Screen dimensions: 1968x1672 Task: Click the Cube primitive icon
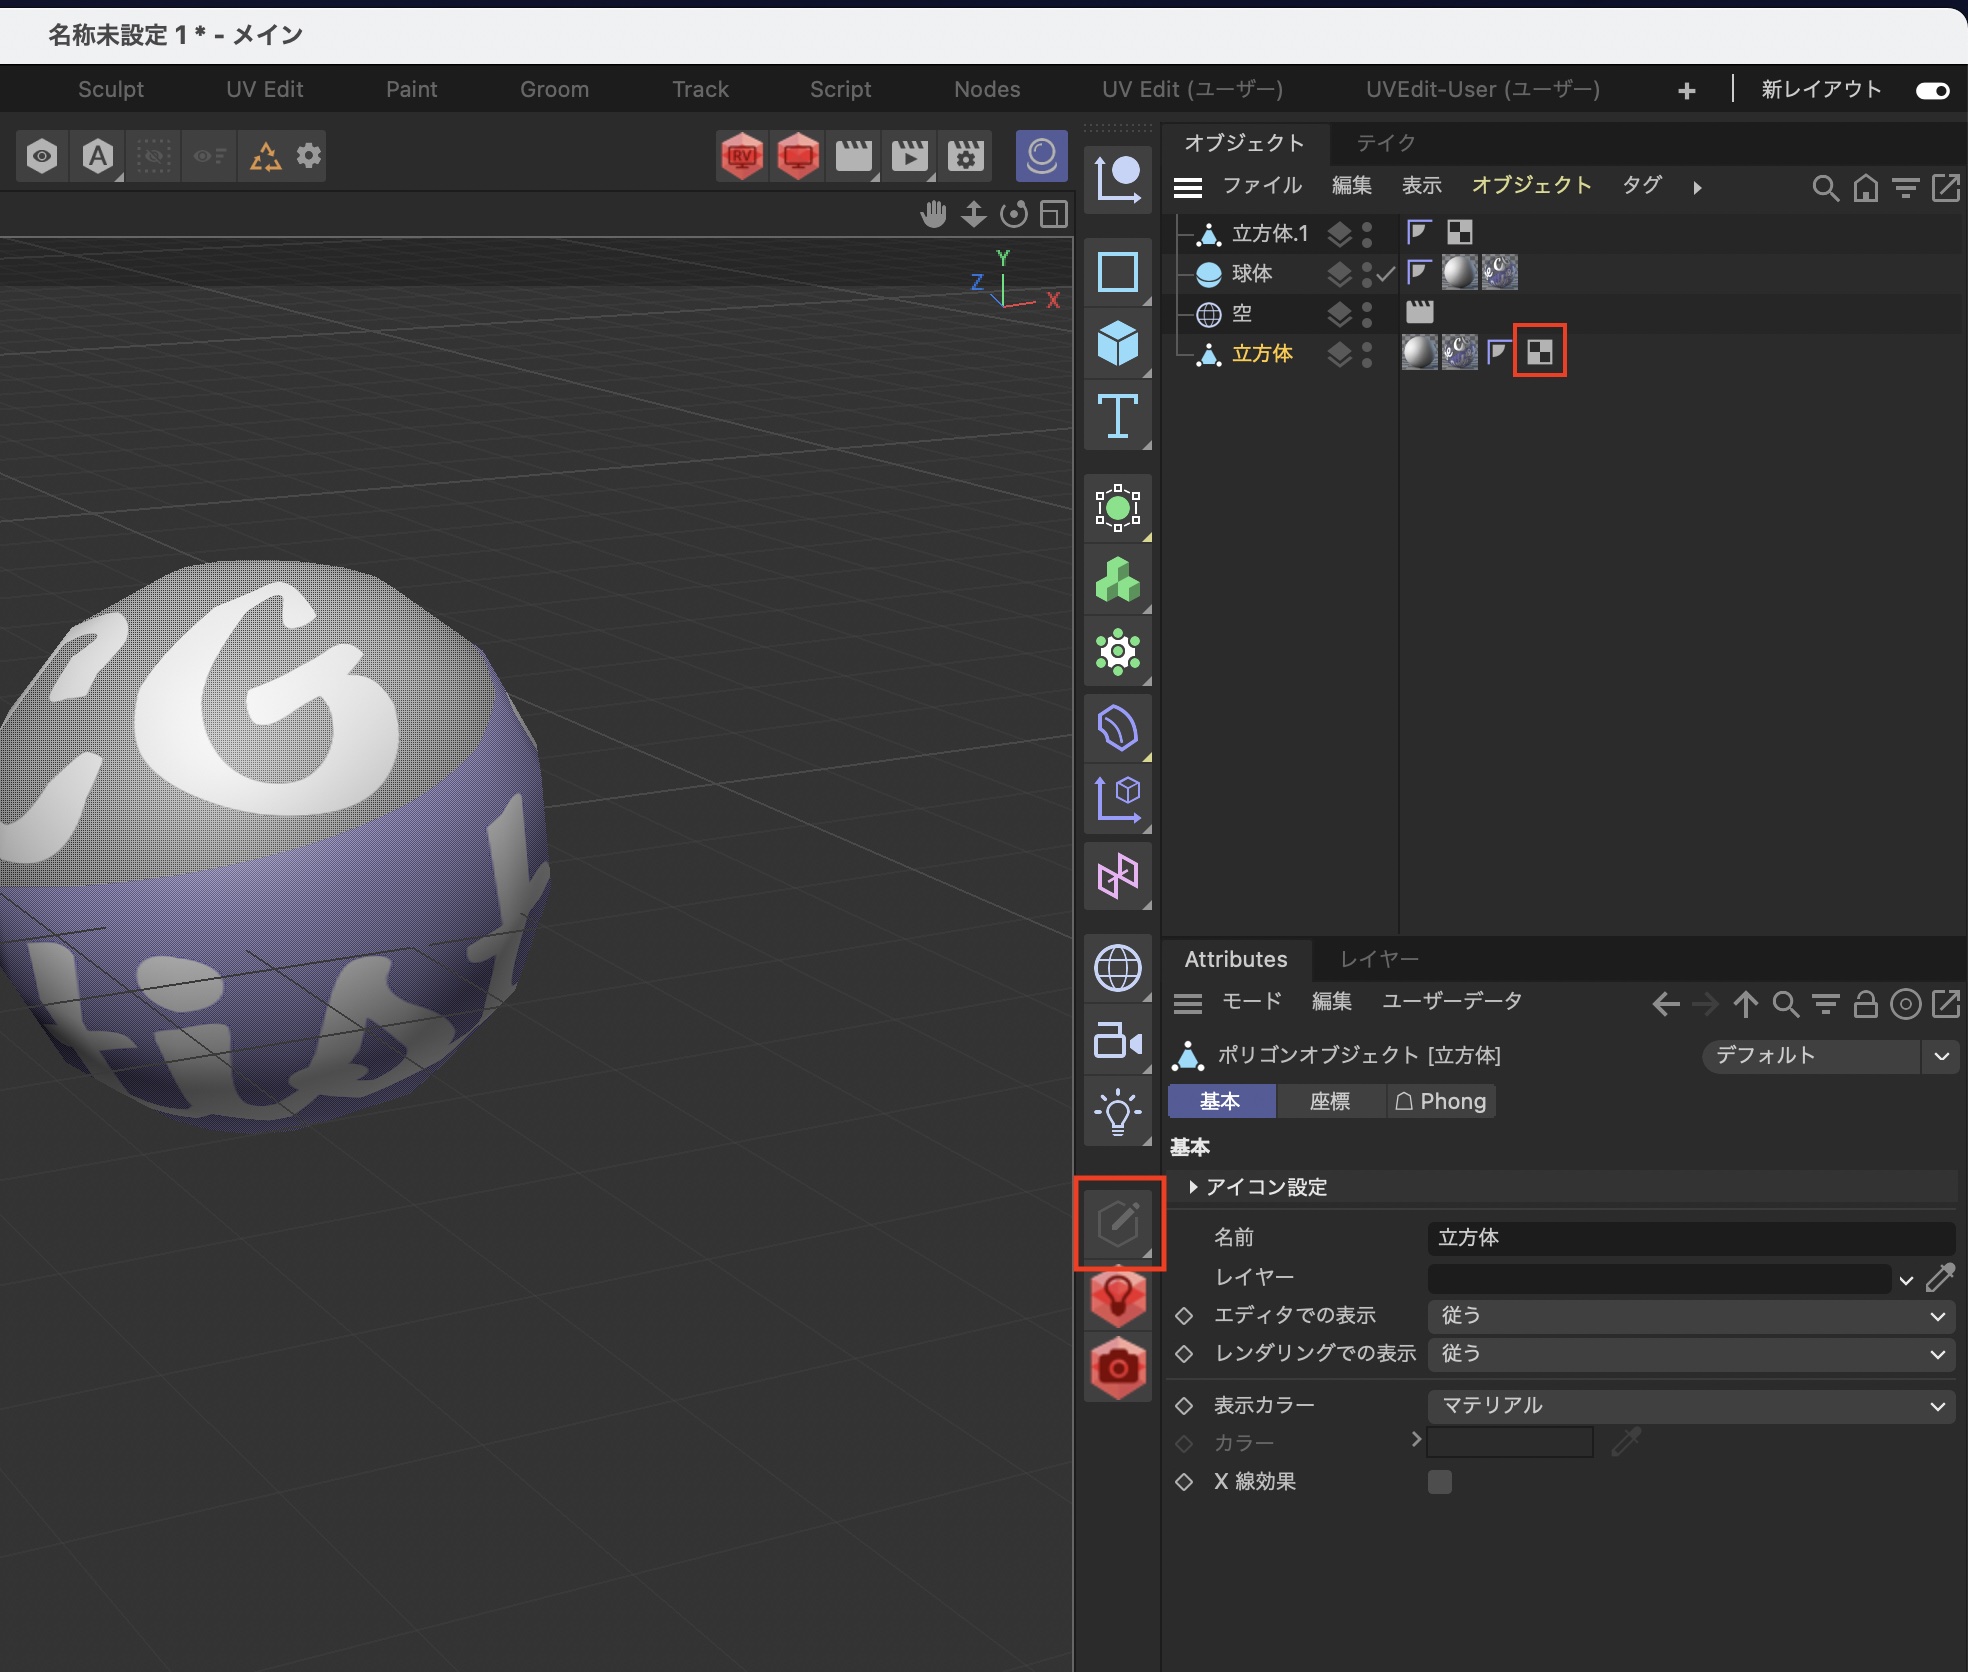tap(1117, 344)
